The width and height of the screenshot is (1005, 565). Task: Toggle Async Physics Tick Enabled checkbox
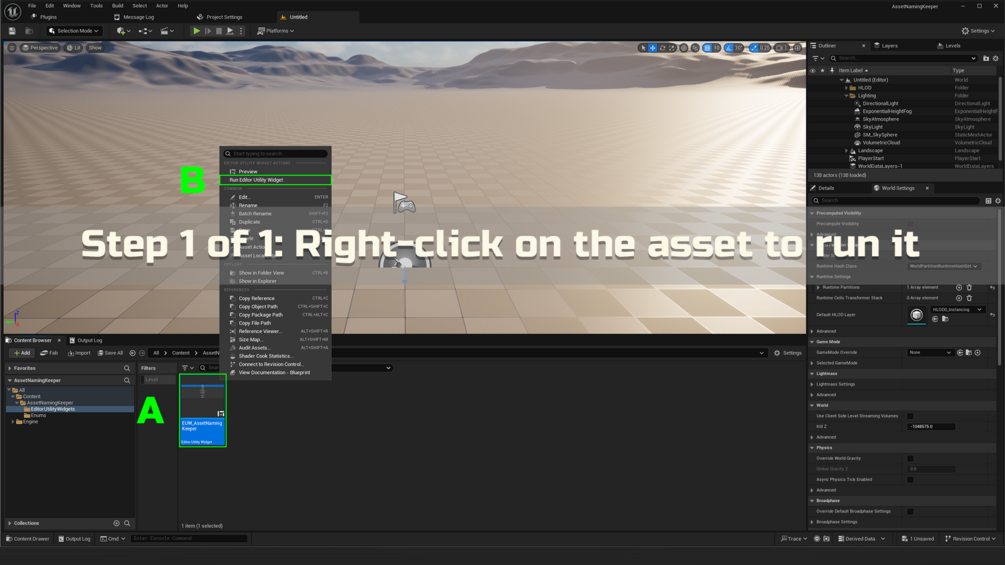pyautogui.click(x=910, y=480)
